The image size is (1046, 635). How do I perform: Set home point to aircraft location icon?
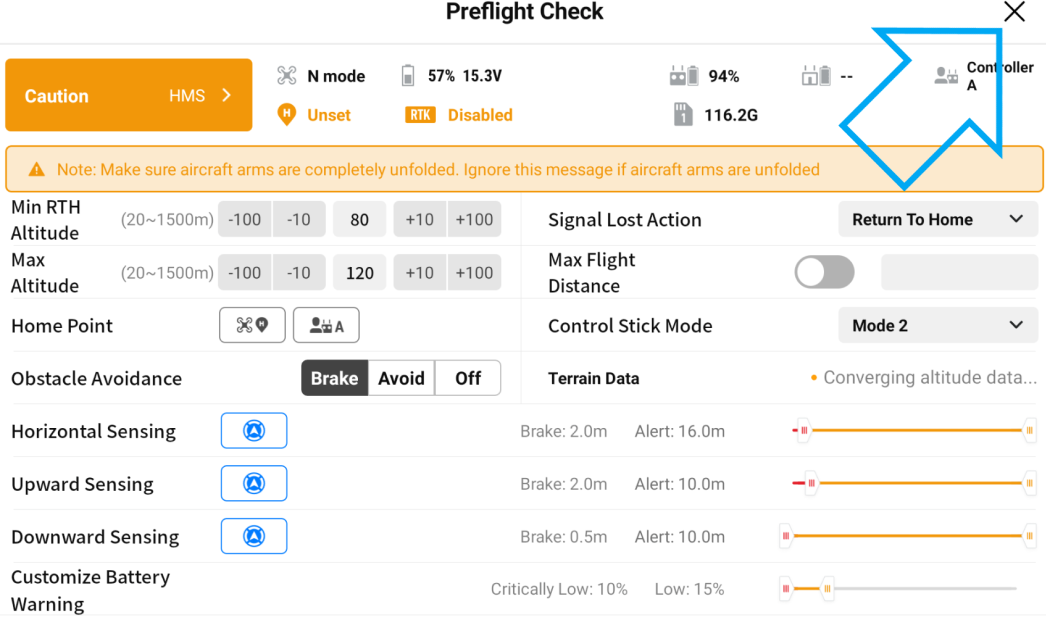point(252,325)
